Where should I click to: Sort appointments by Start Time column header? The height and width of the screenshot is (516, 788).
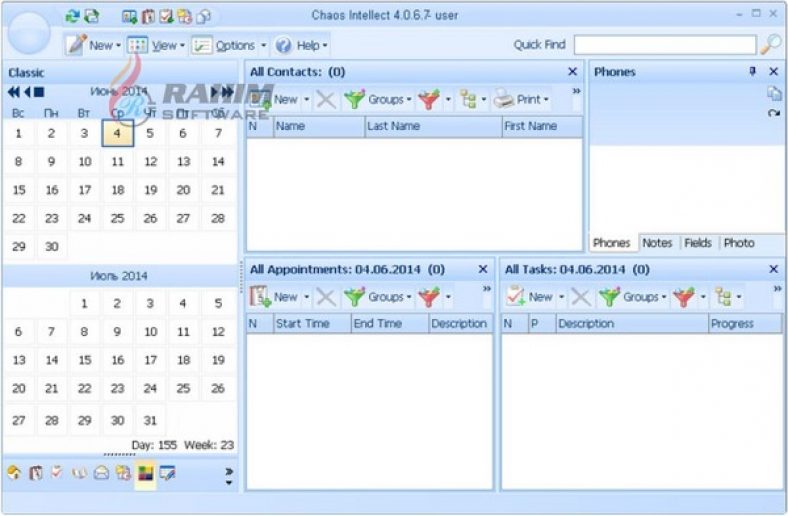pyautogui.click(x=312, y=324)
